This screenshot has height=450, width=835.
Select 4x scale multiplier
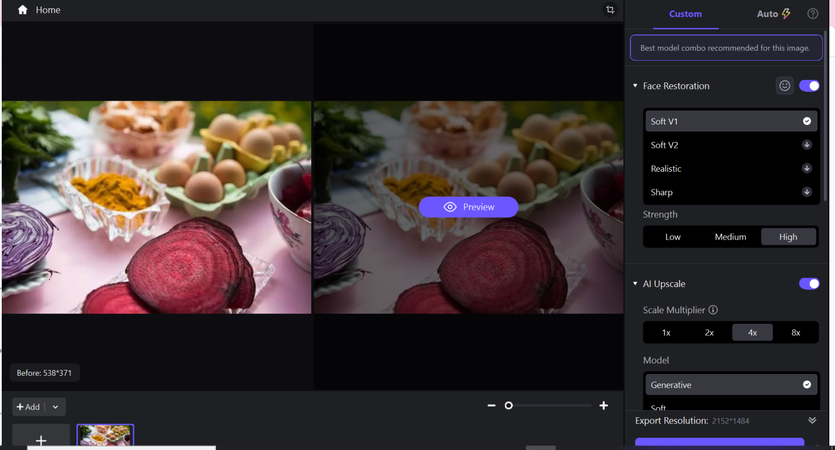click(x=752, y=332)
